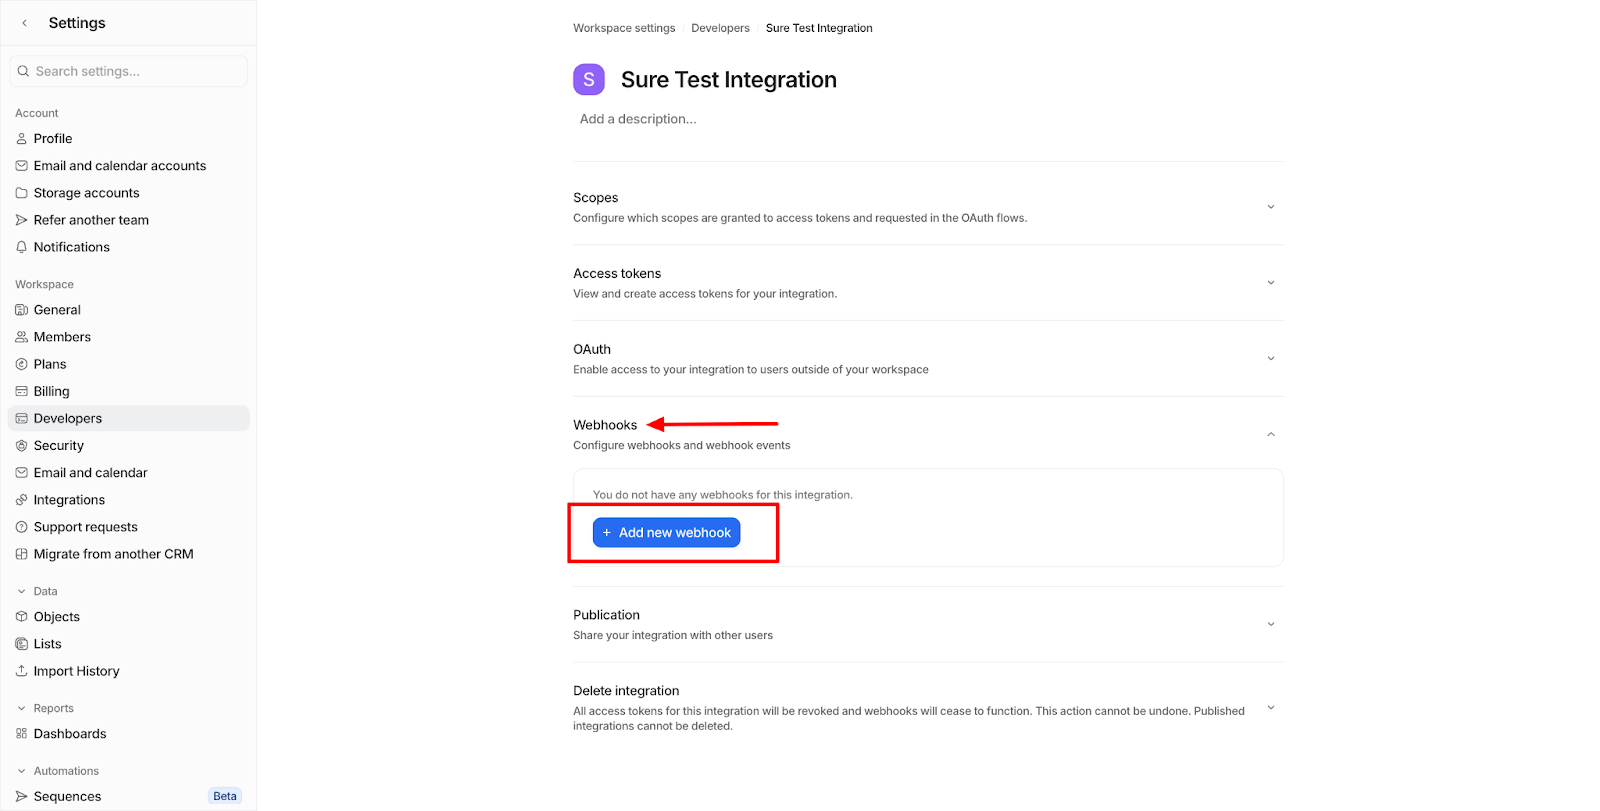Expand the Scopes section chevron
This screenshot has width=1600, height=811.
coord(1271,207)
